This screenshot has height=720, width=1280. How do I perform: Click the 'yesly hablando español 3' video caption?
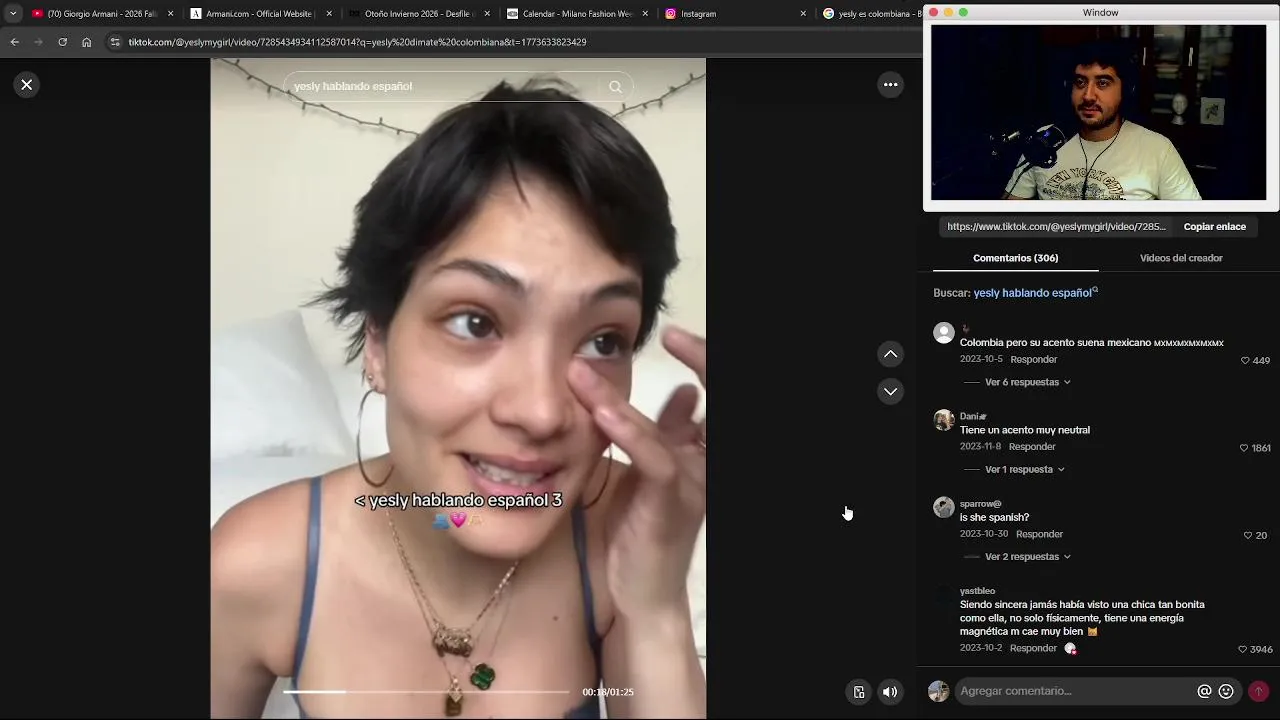(458, 501)
